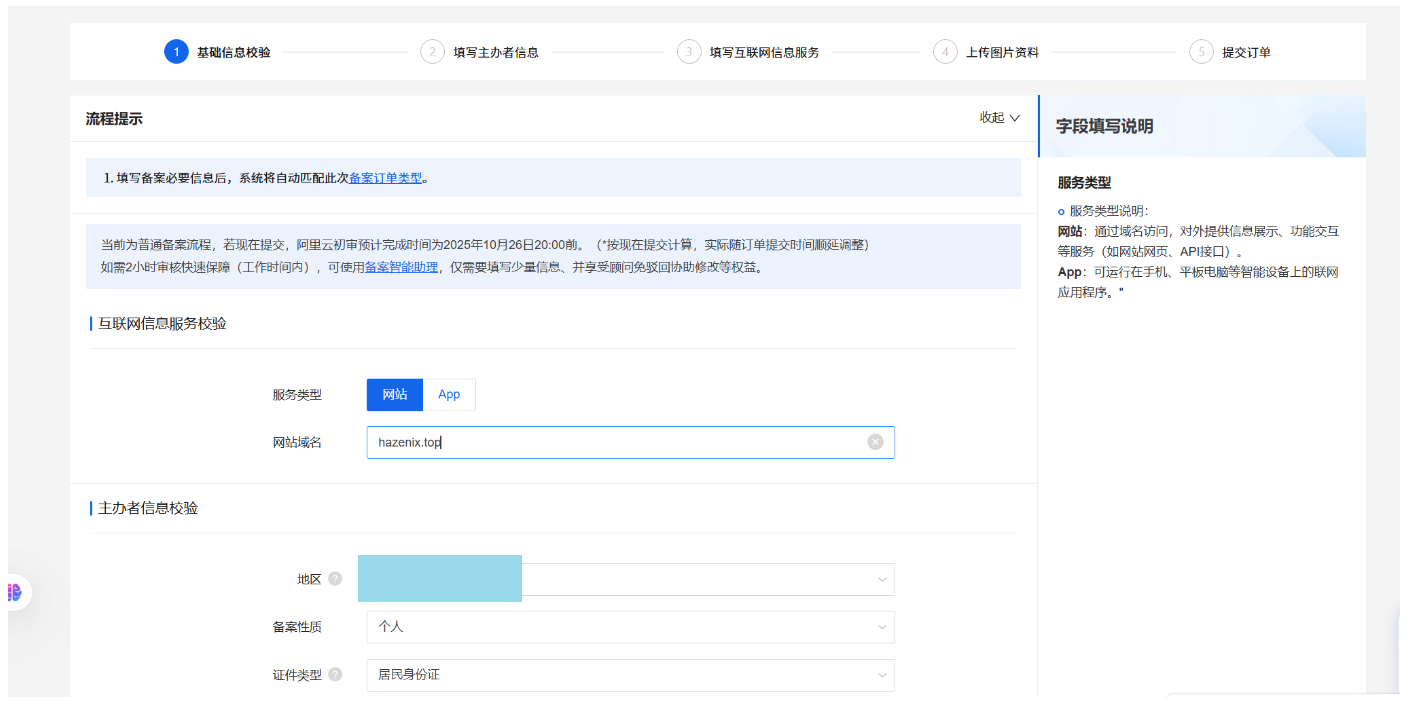This screenshot has width=1401, height=702.
Task: Open the floating assistant icon at left edge
Action: click(x=16, y=593)
